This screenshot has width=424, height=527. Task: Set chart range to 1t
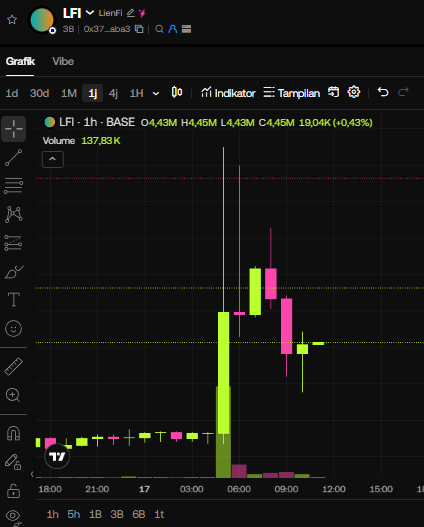pos(159,514)
